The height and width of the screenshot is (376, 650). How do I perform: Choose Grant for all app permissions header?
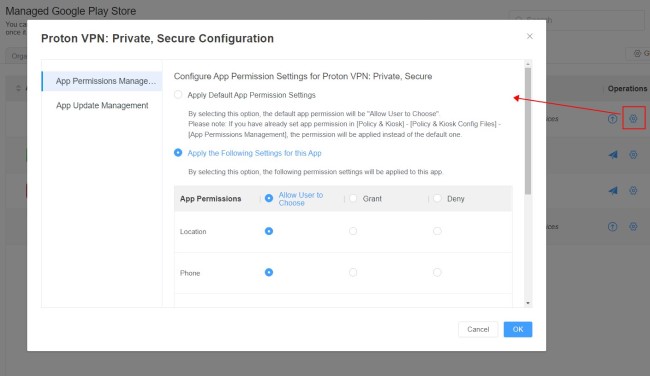[353, 199]
